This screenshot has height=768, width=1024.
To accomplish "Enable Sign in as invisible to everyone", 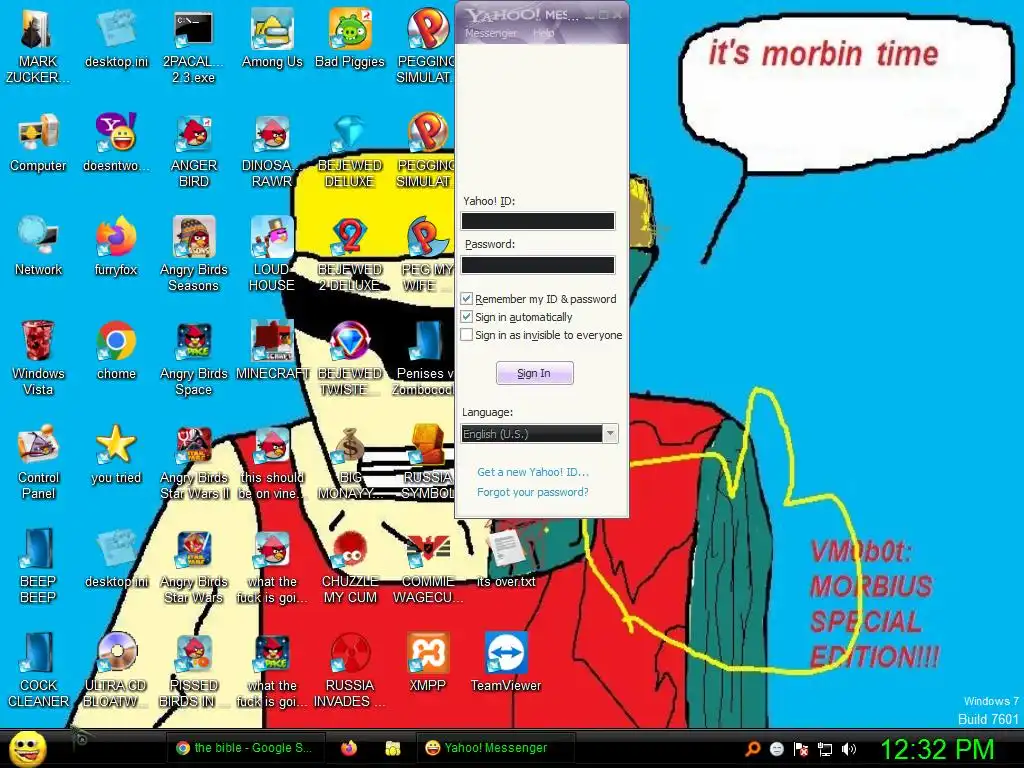I will pyautogui.click(x=467, y=334).
